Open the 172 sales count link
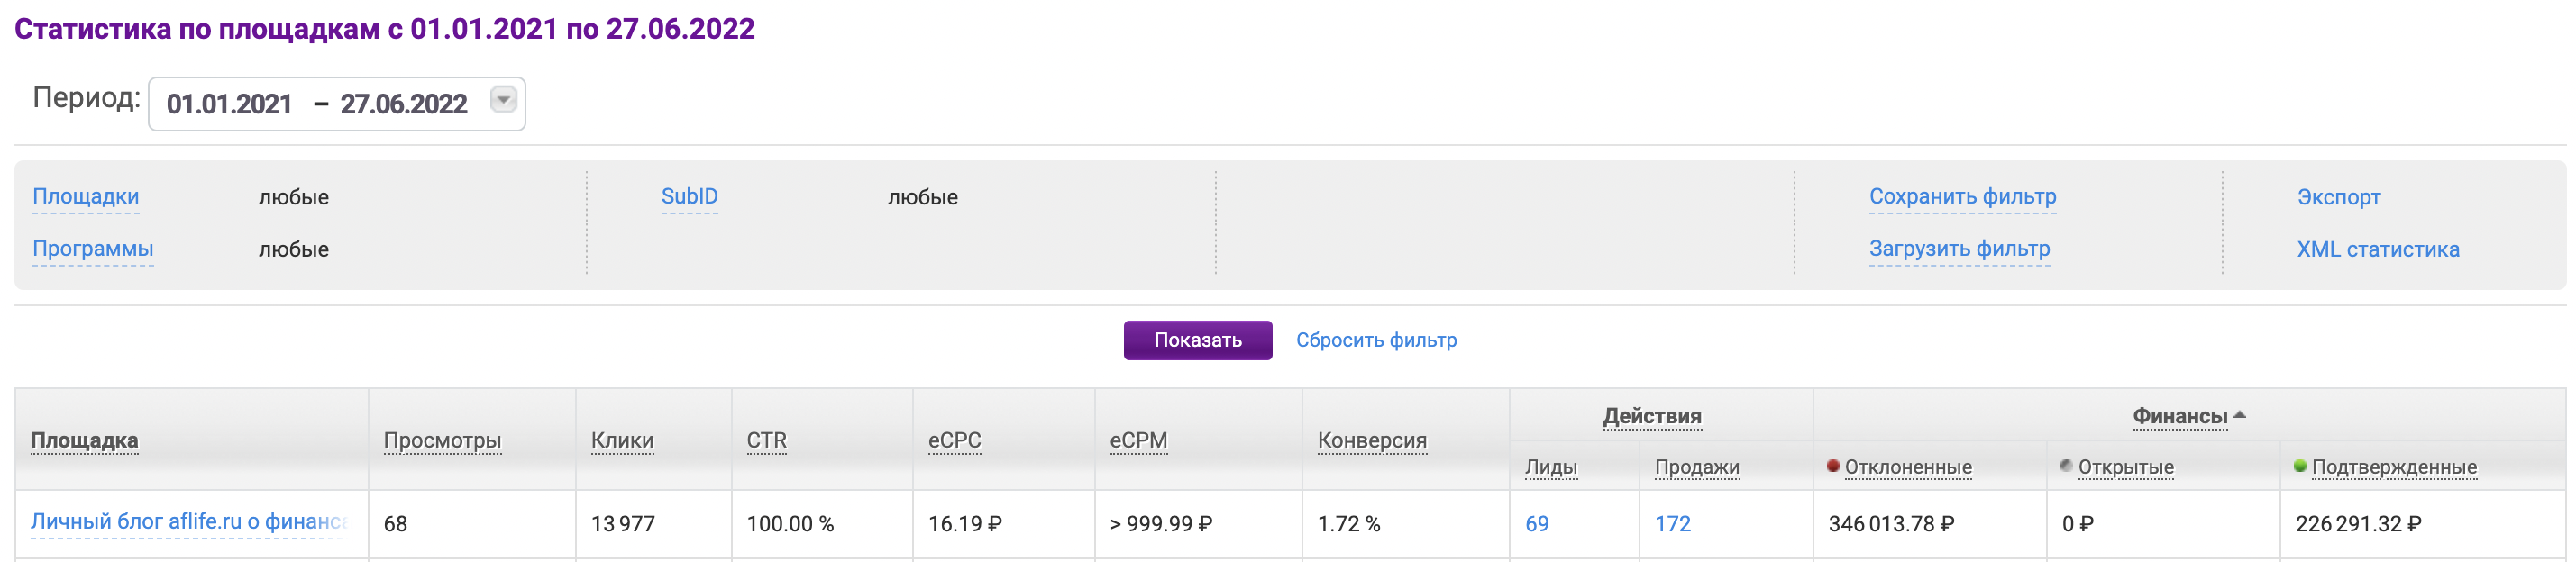This screenshot has width=2576, height=562. (1672, 524)
